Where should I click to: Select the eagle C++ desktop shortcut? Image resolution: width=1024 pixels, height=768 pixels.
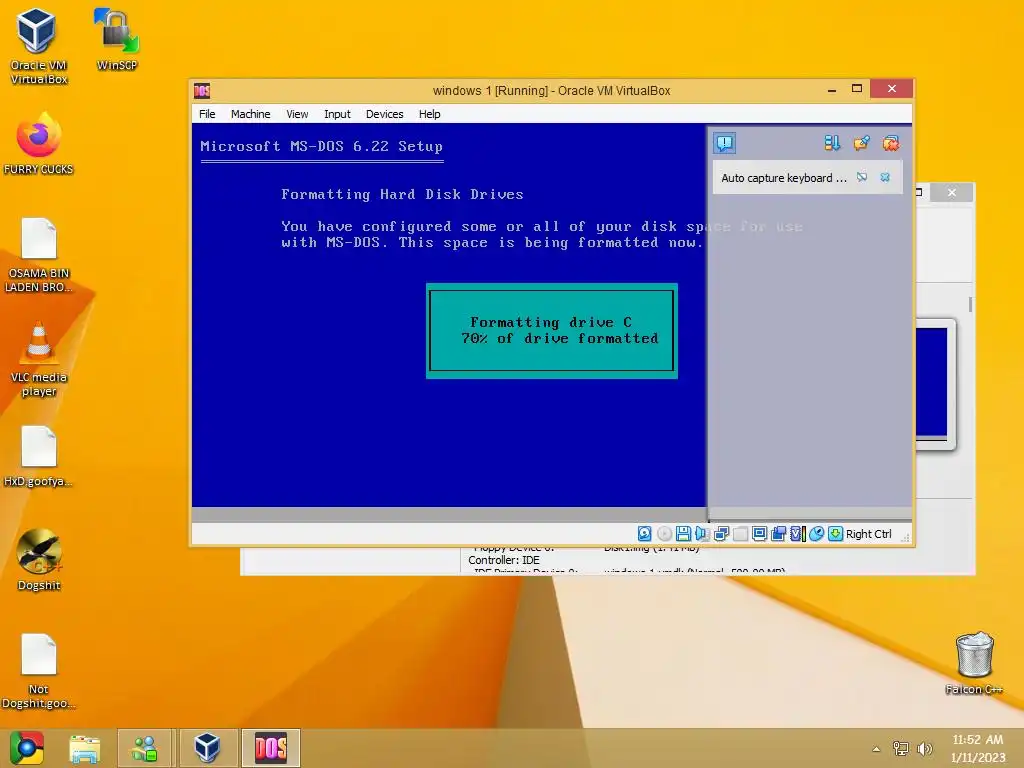click(x=39, y=560)
